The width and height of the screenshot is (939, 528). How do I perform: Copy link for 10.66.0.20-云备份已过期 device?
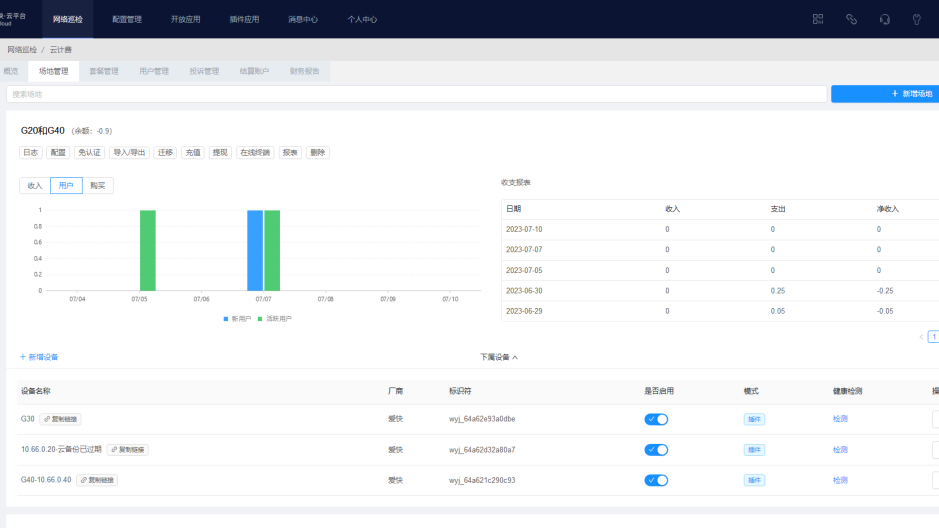128,450
